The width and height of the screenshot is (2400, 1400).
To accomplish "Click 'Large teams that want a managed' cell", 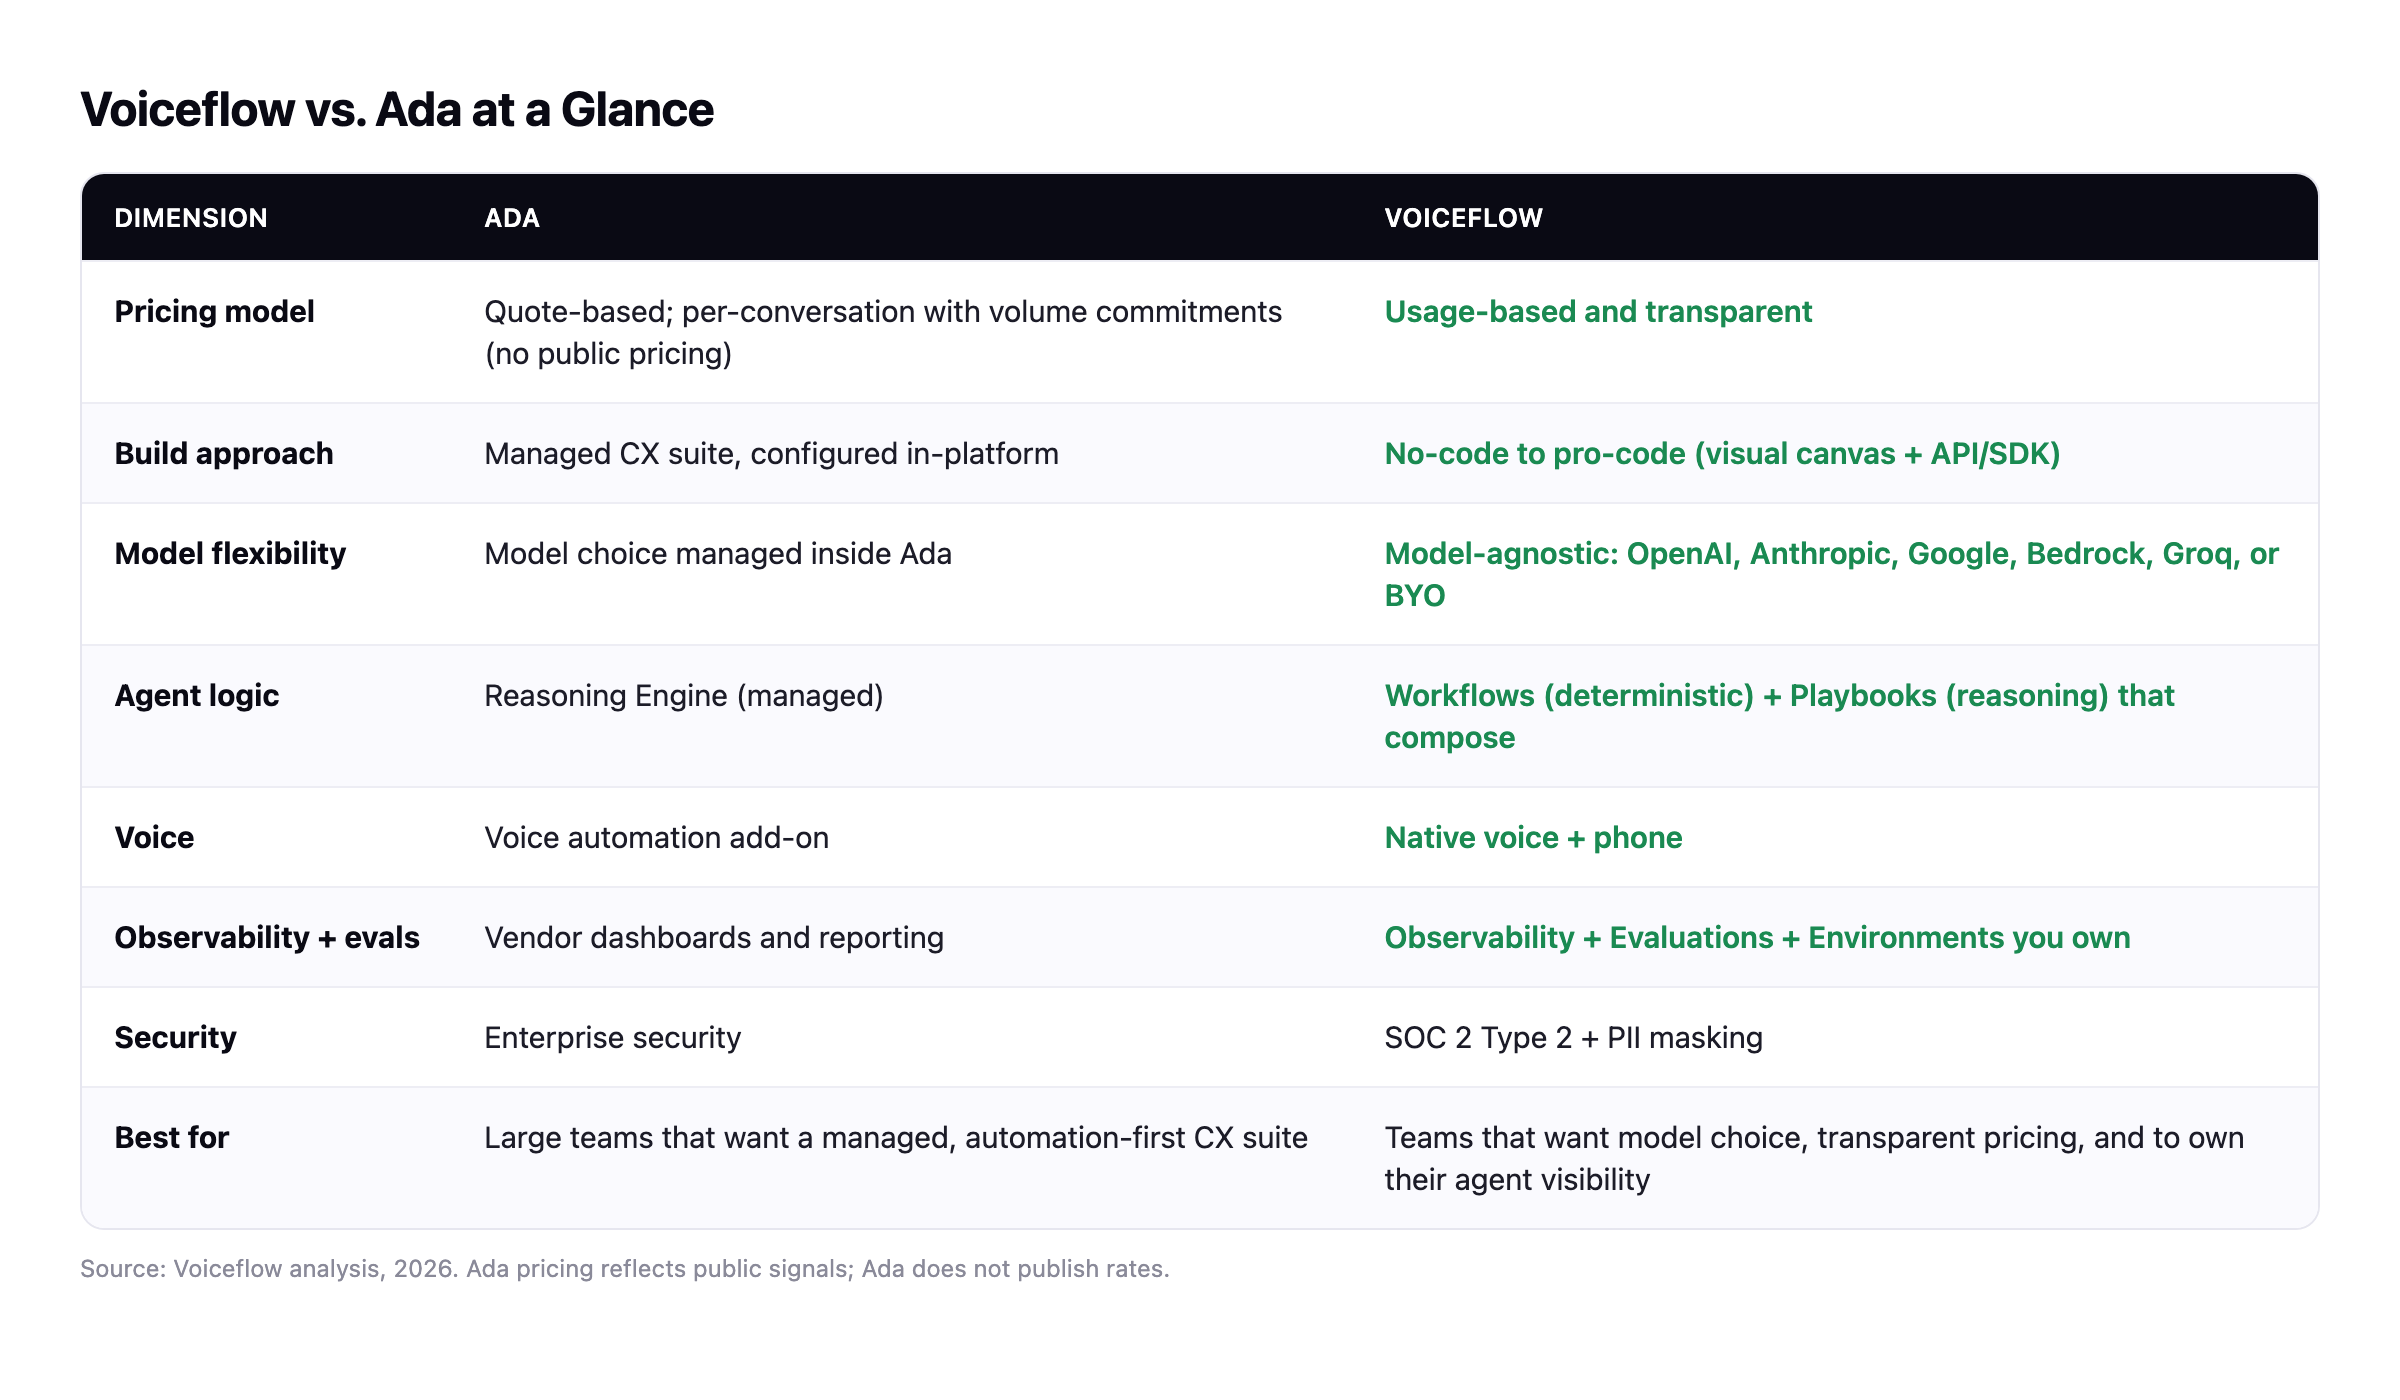I will pos(896,1138).
